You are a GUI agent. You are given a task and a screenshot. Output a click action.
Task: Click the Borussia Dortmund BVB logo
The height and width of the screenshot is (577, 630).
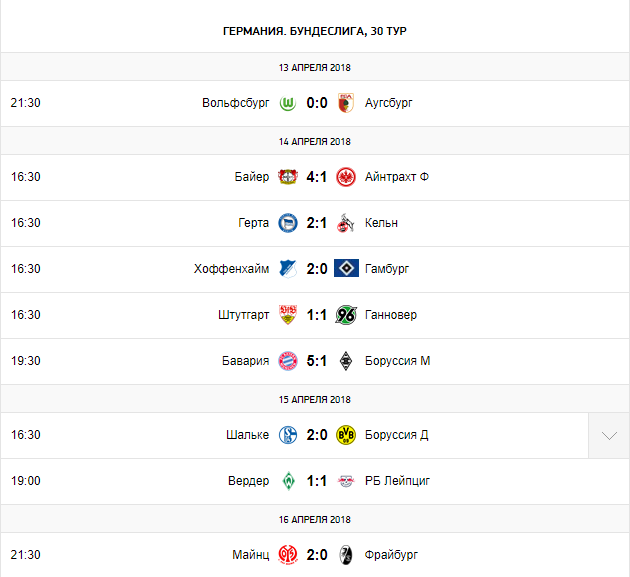pyautogui.click(x=346, y=435)
